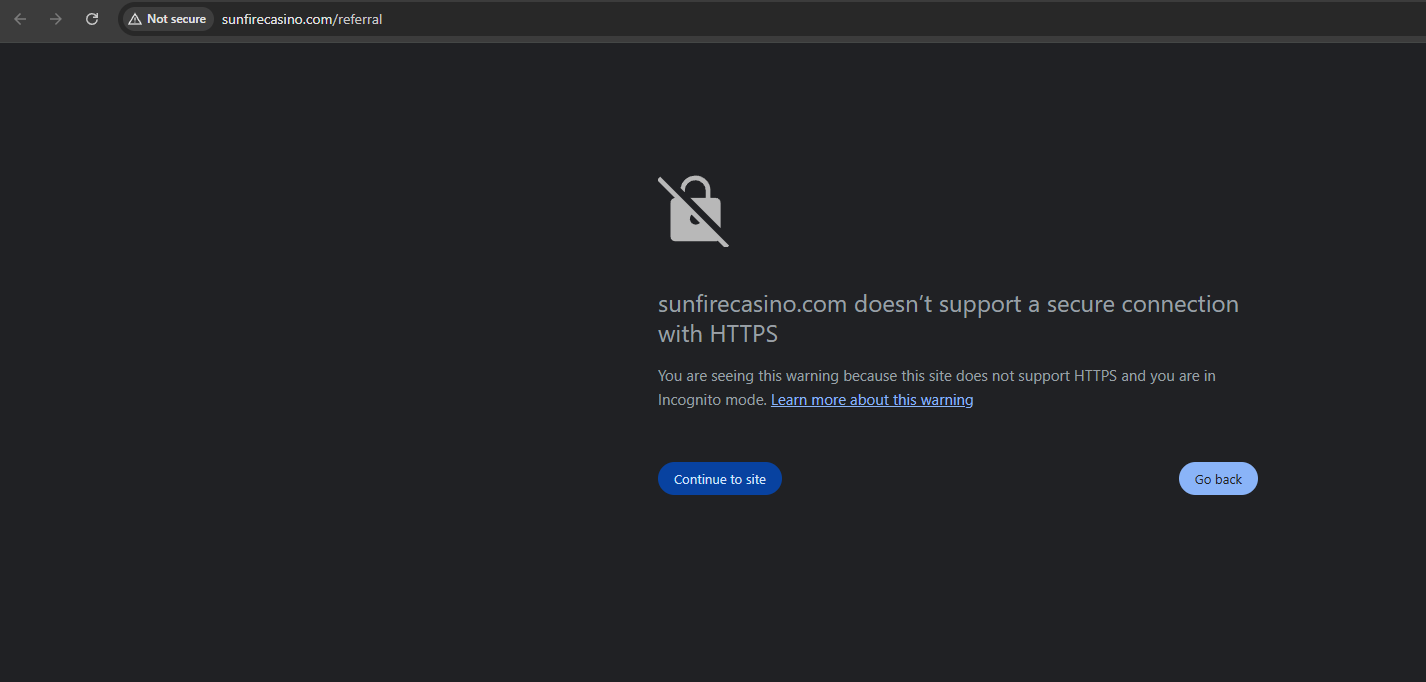Open Learn more about this warning link
Image resolution: width=1426 pixels, height=682 pixels.
[x=872, y=400]
